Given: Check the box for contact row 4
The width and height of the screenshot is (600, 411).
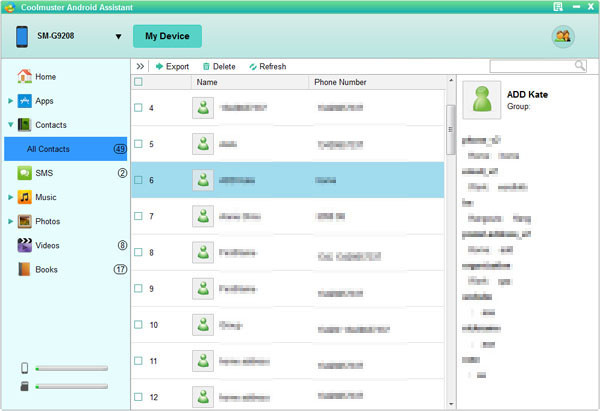Looking at the screenshot, I should pyautogui.click(x=138, y=108).
